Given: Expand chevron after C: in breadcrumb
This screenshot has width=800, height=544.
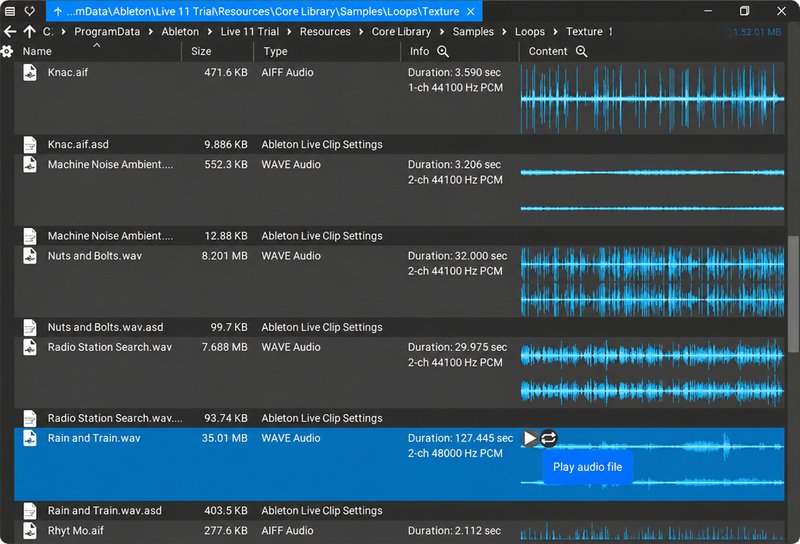Looking at the screenshot, I should pos(63,32).
